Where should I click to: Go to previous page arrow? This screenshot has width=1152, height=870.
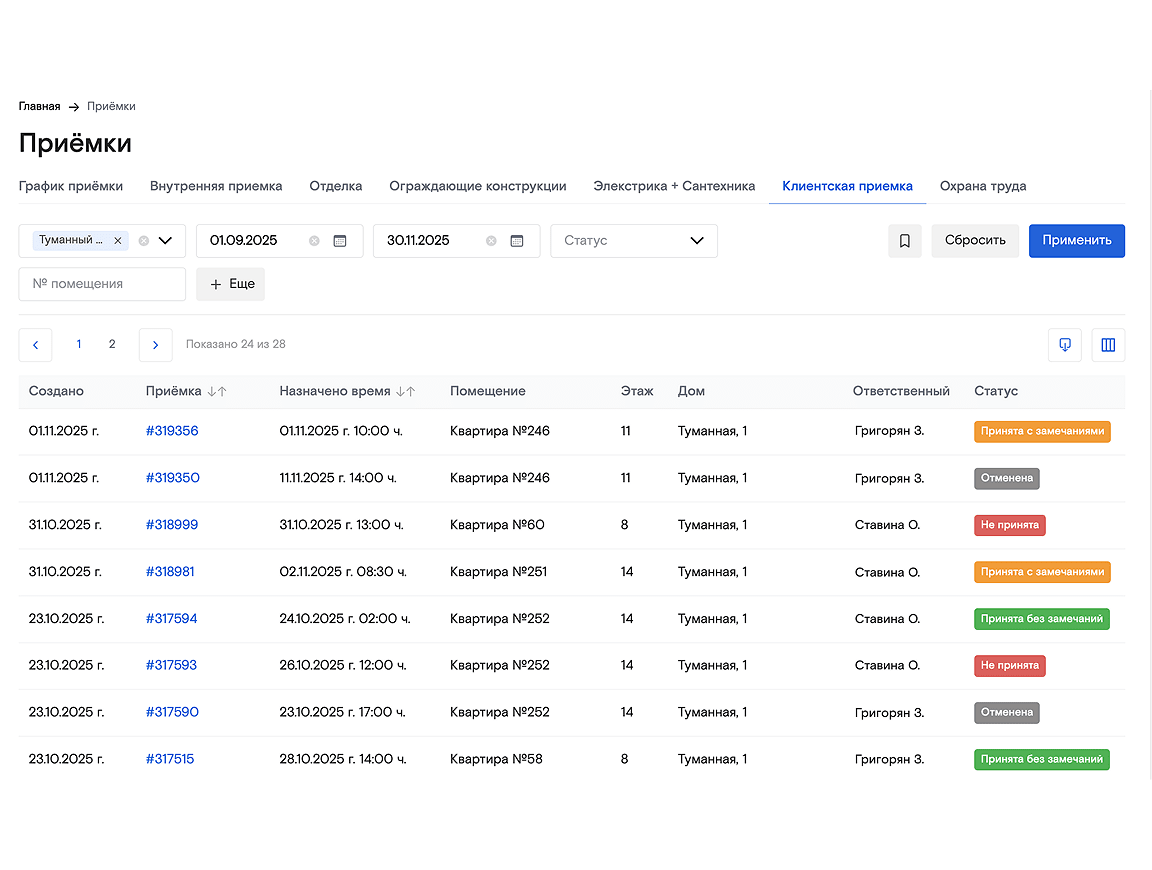[x=35, y=345]
